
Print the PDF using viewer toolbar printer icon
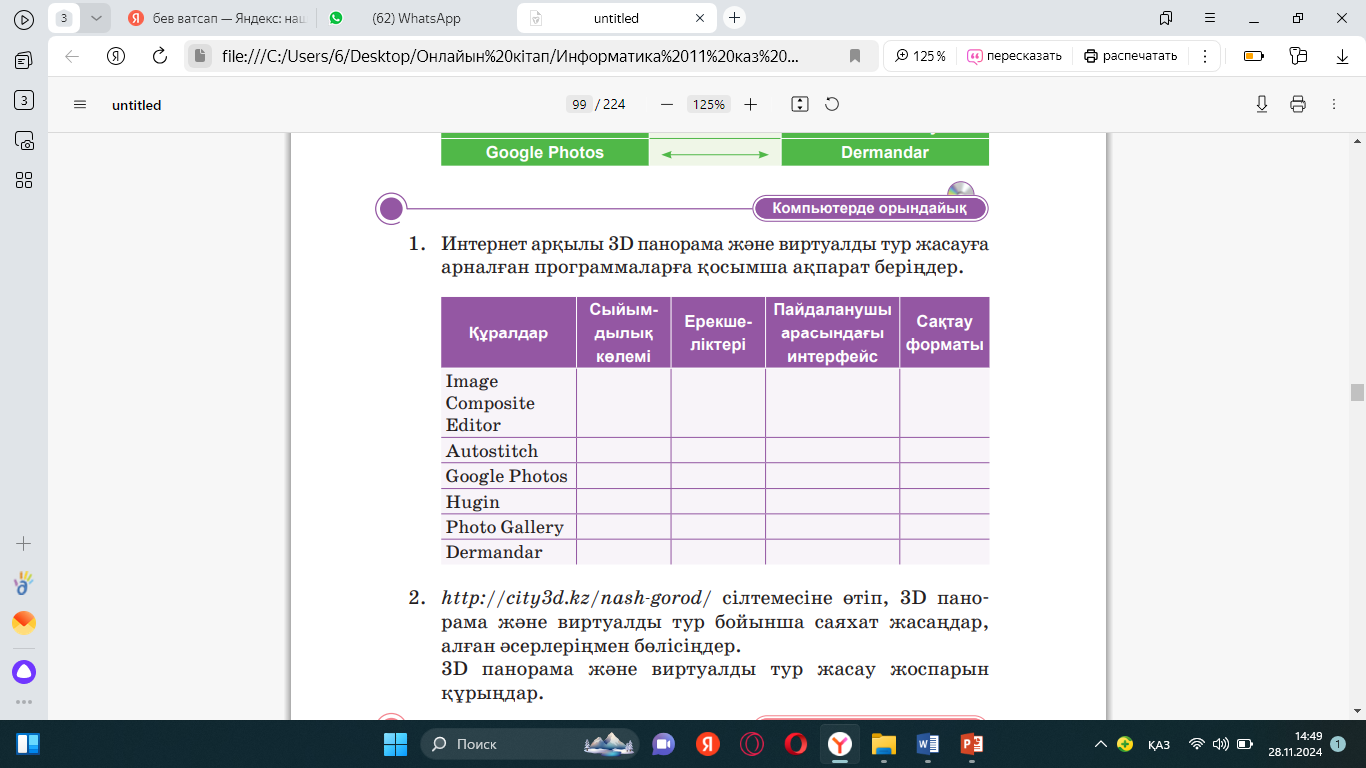[1298, 104]
